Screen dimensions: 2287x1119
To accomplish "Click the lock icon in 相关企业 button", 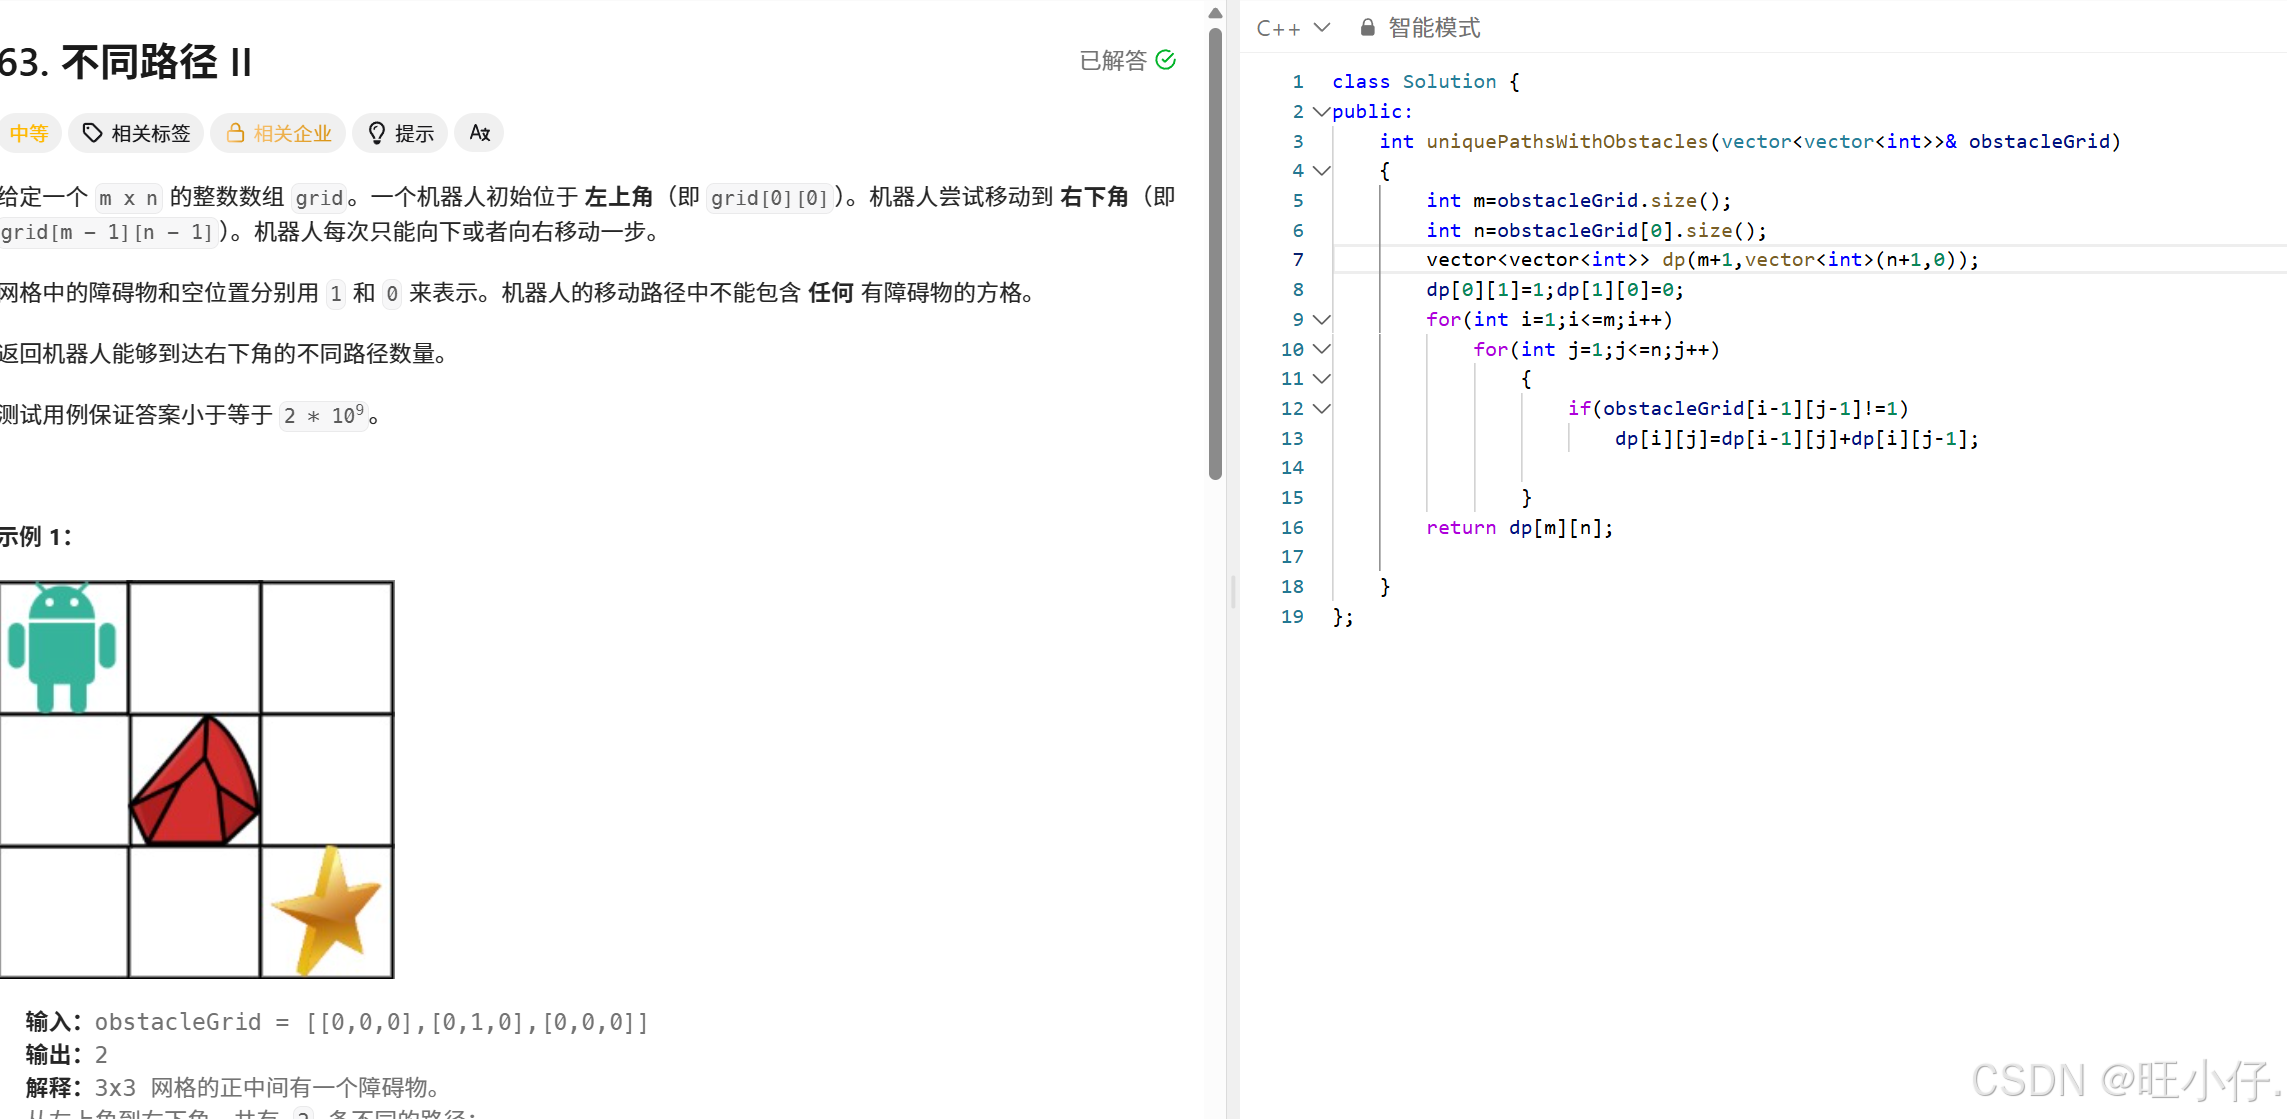I will [x=236, y=133].
